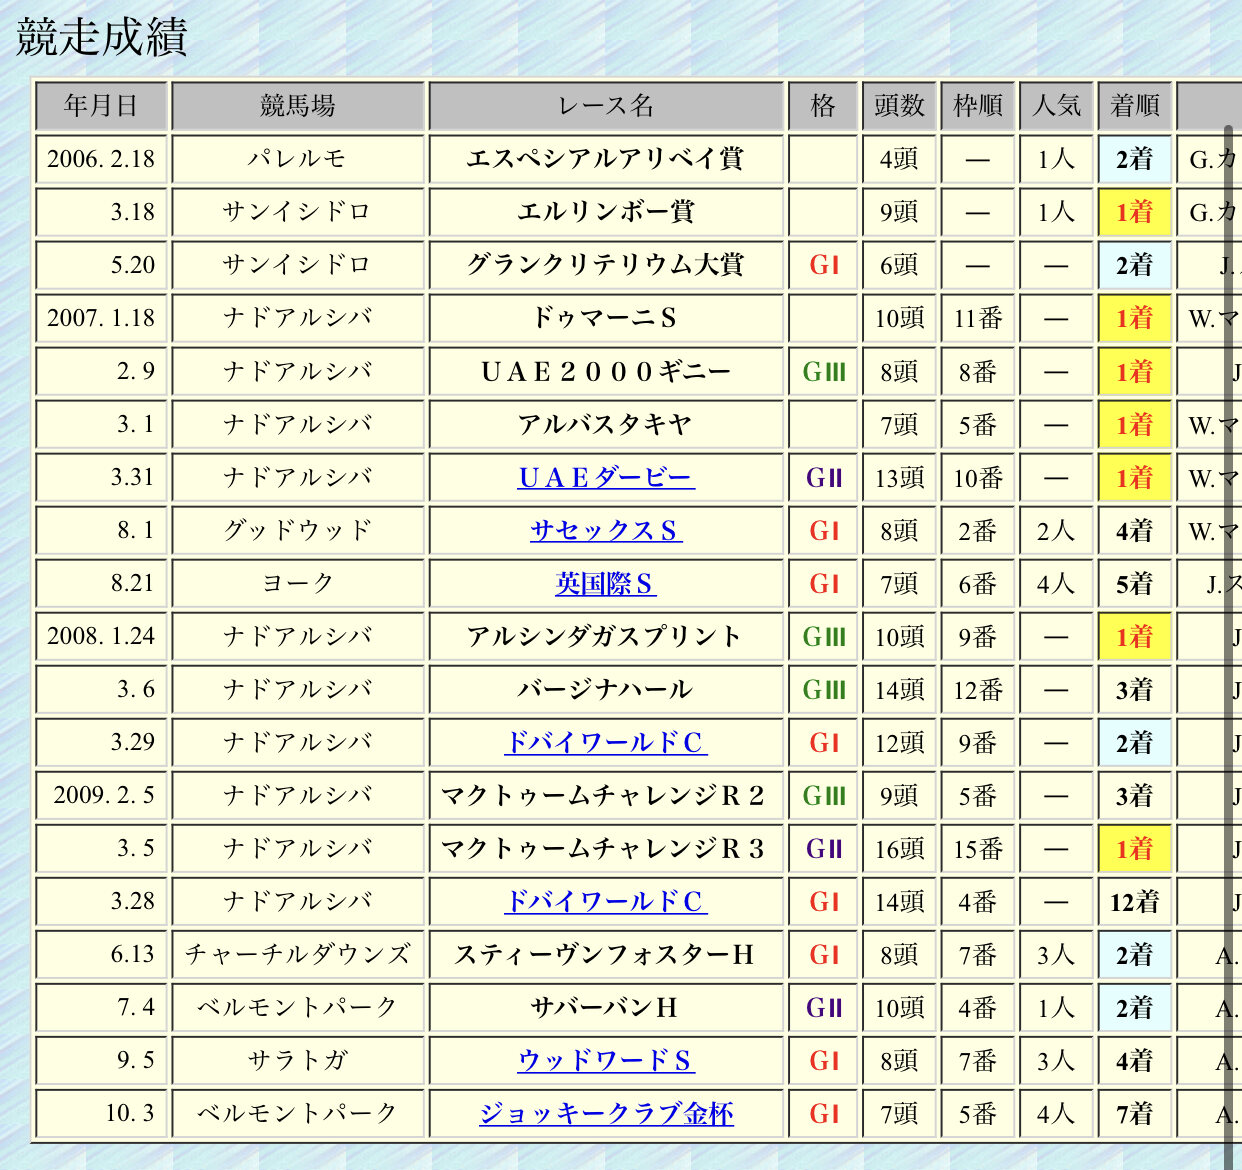This screenshot has width=1242, height=1170.
Task: Click the レース名 column header
Action: pyautogui.click(x=606, y=106)
